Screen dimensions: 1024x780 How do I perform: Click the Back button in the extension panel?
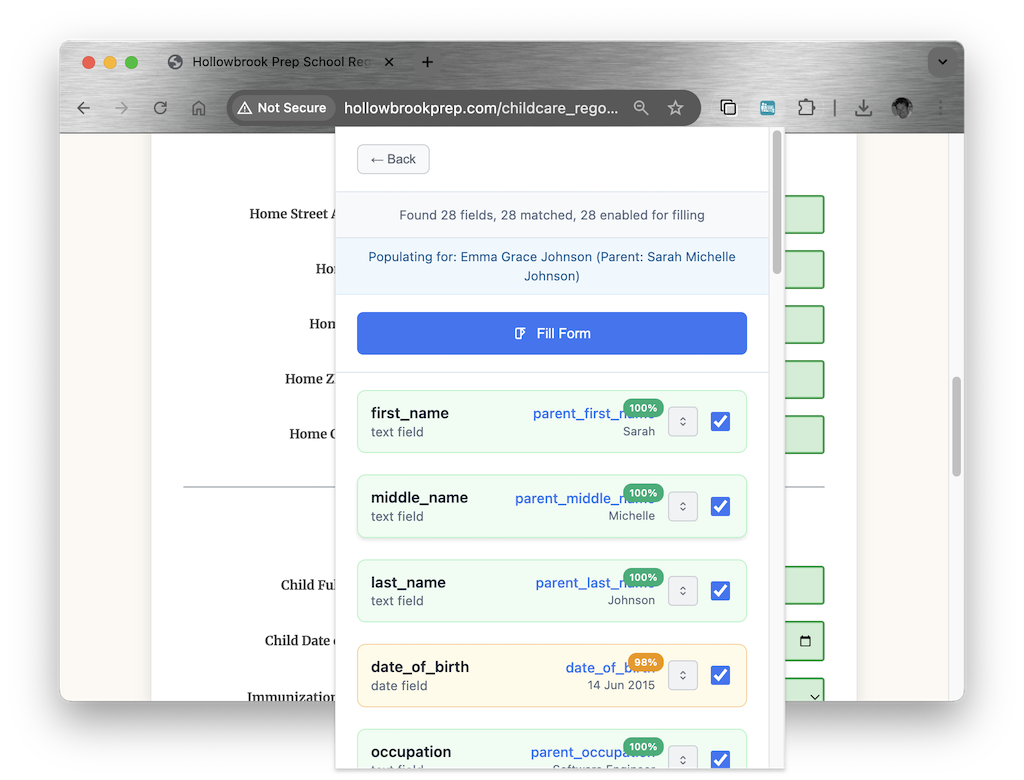[x=392, y=159]
